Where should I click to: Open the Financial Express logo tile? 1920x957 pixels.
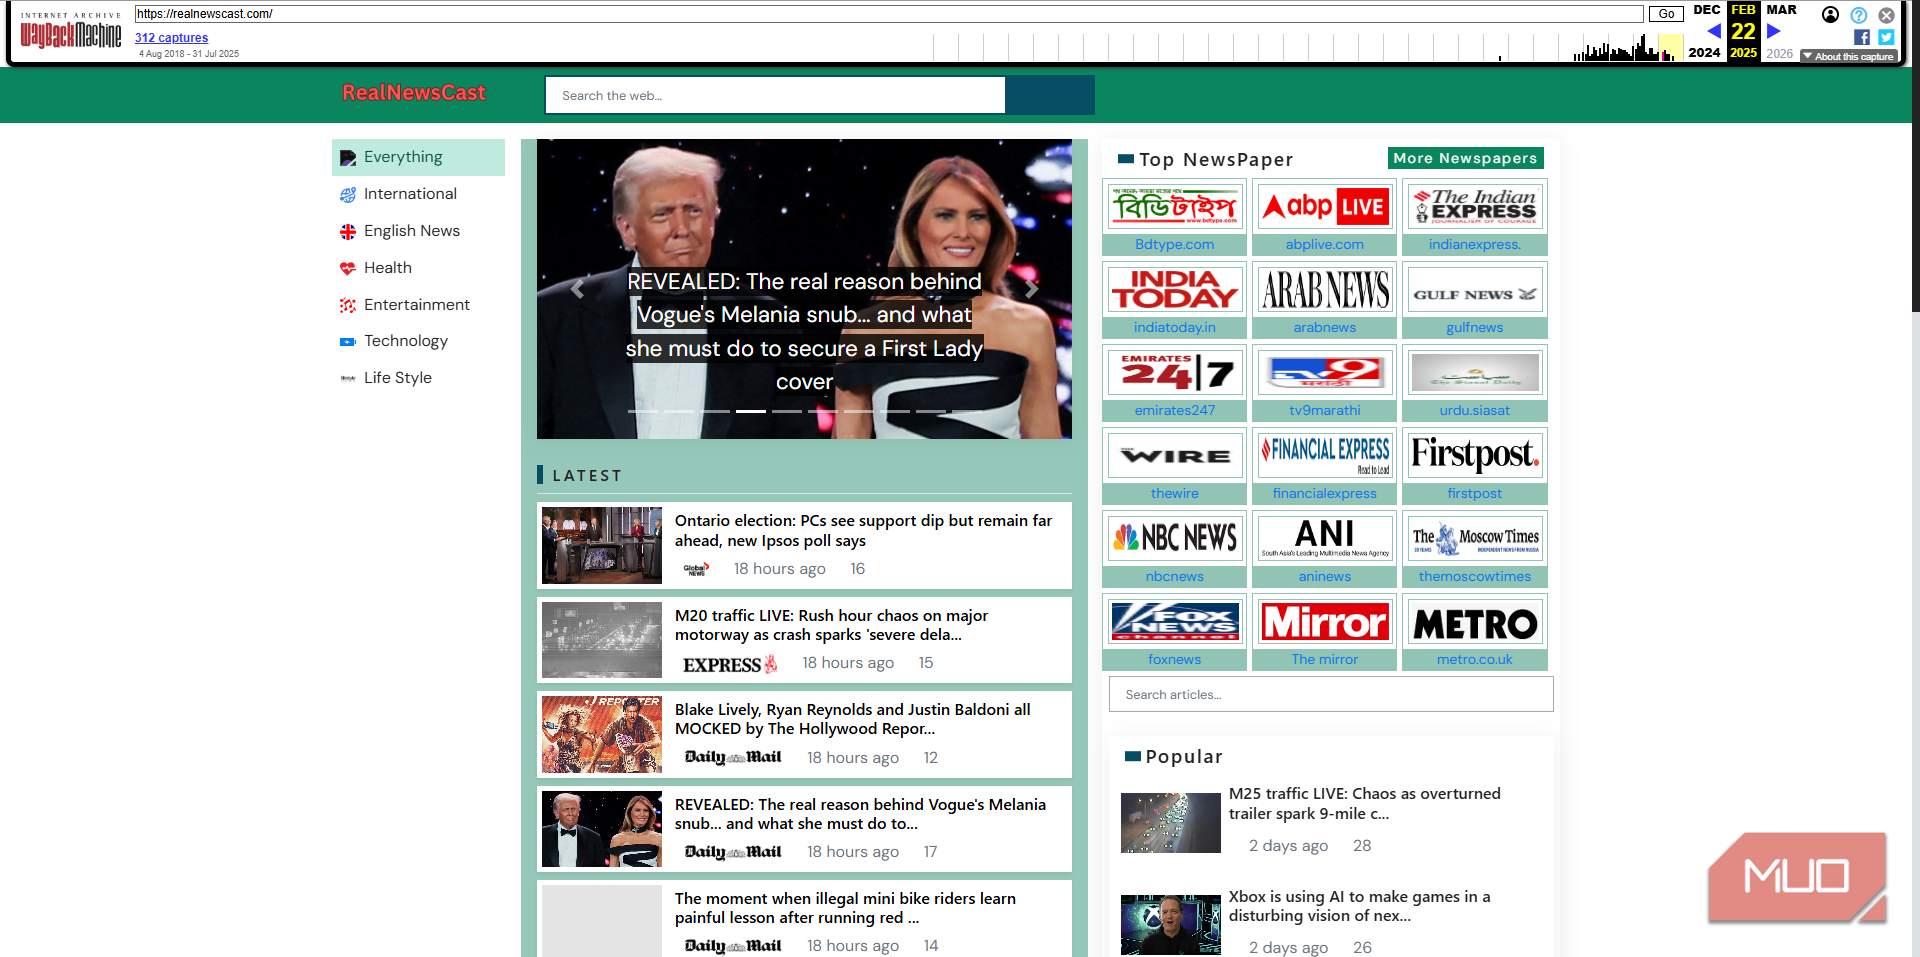(x=1324, y=456)
